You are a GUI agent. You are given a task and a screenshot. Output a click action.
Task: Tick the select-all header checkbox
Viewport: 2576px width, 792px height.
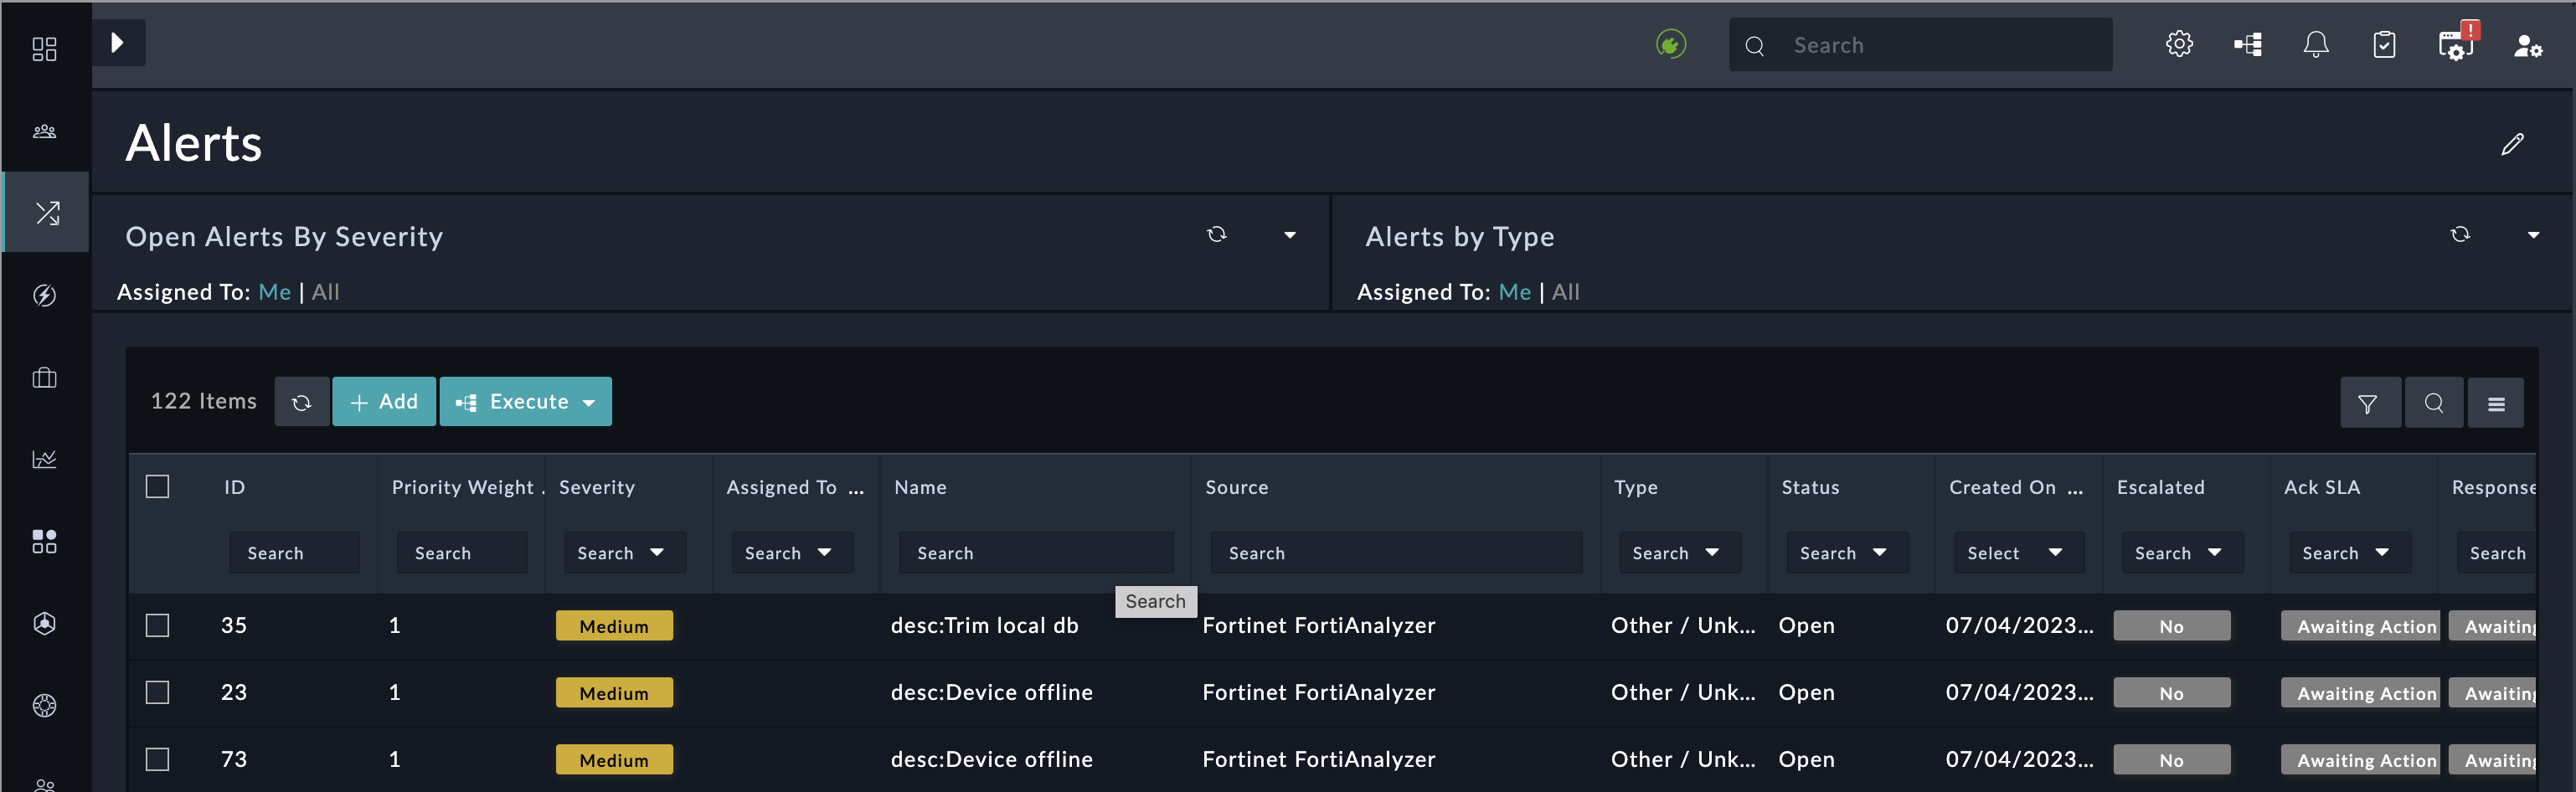(x=158, y=486)
